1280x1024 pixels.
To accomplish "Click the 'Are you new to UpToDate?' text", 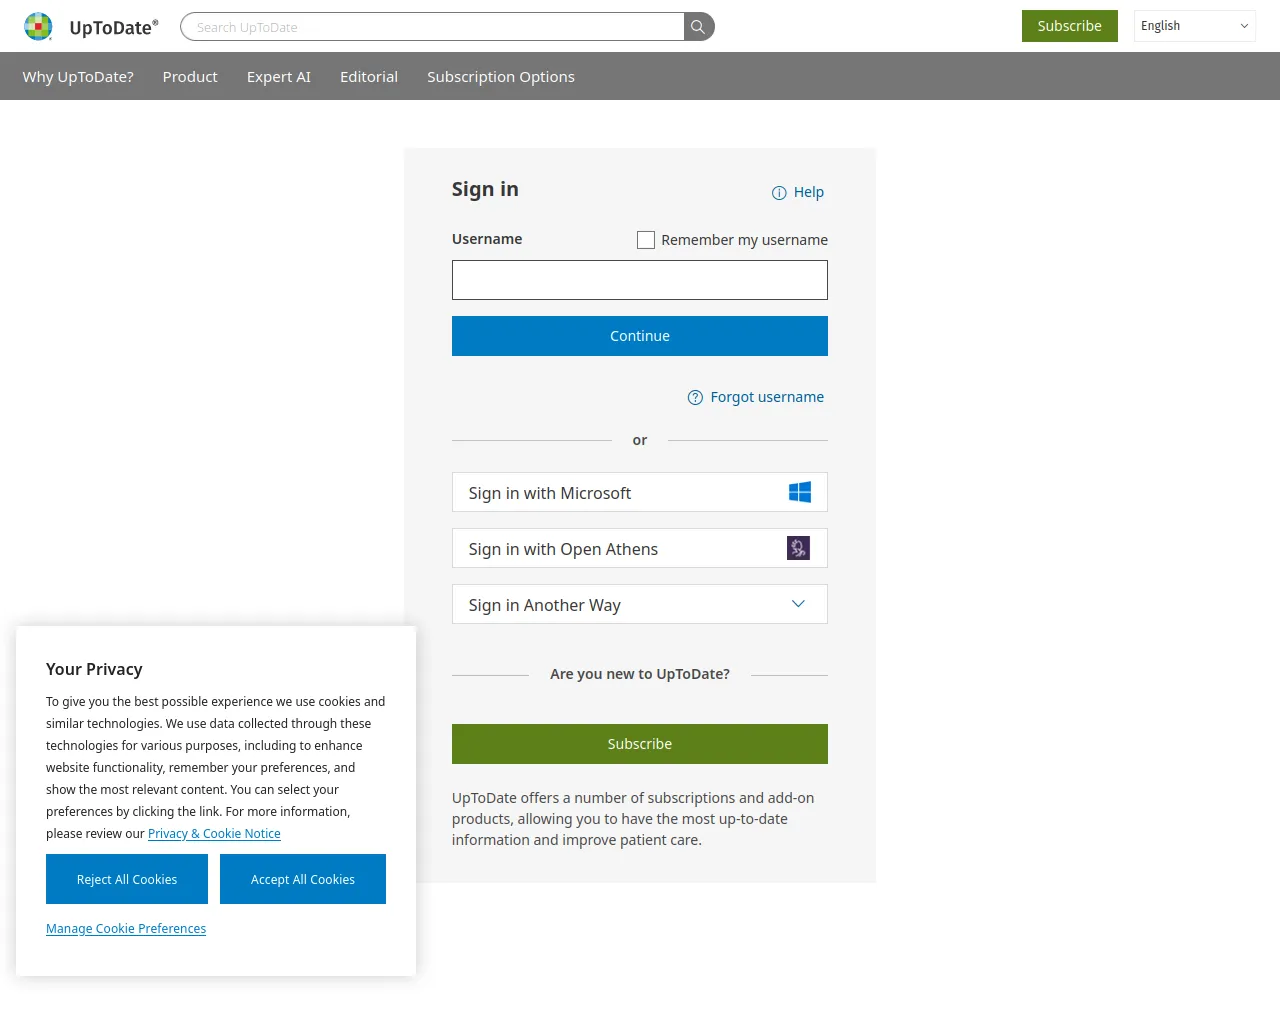I will coord(640,674).
